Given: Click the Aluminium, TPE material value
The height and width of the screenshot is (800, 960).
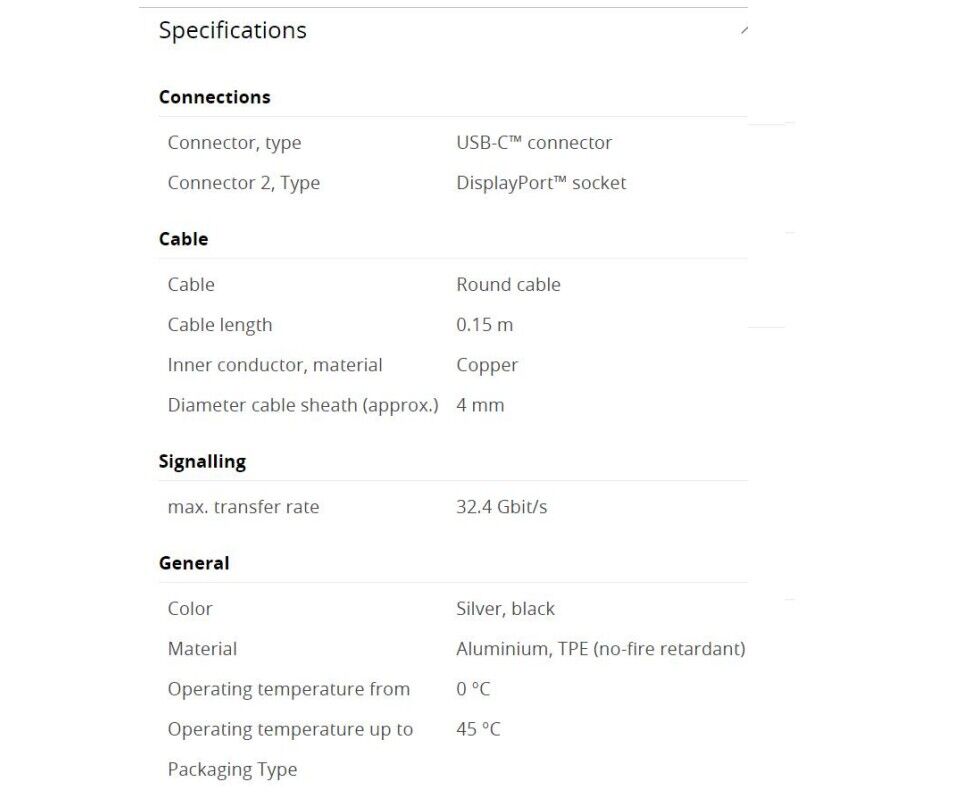Looking at the screenshot, I should click(x=600, y=649).
